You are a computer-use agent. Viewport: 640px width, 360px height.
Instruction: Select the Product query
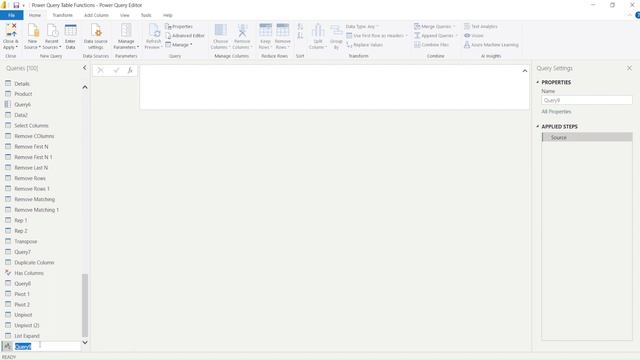(23, 94)
